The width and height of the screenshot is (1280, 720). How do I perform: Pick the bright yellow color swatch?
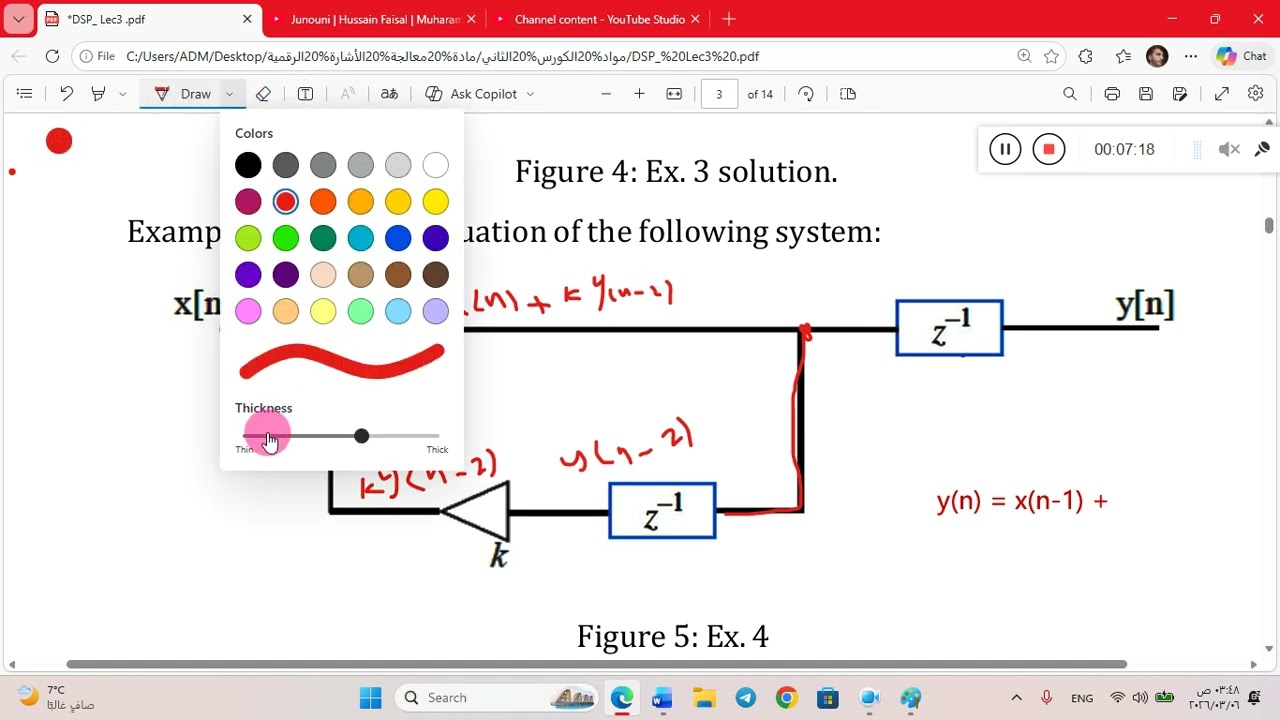click(x=435, y=202)
